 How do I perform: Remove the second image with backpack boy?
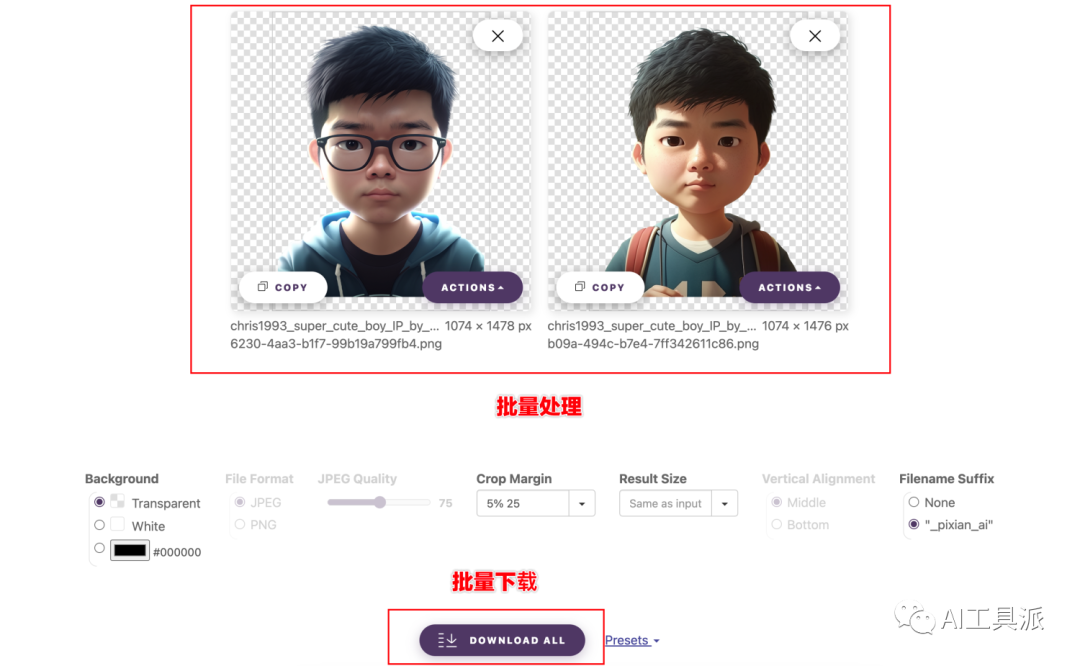[815, 36]
